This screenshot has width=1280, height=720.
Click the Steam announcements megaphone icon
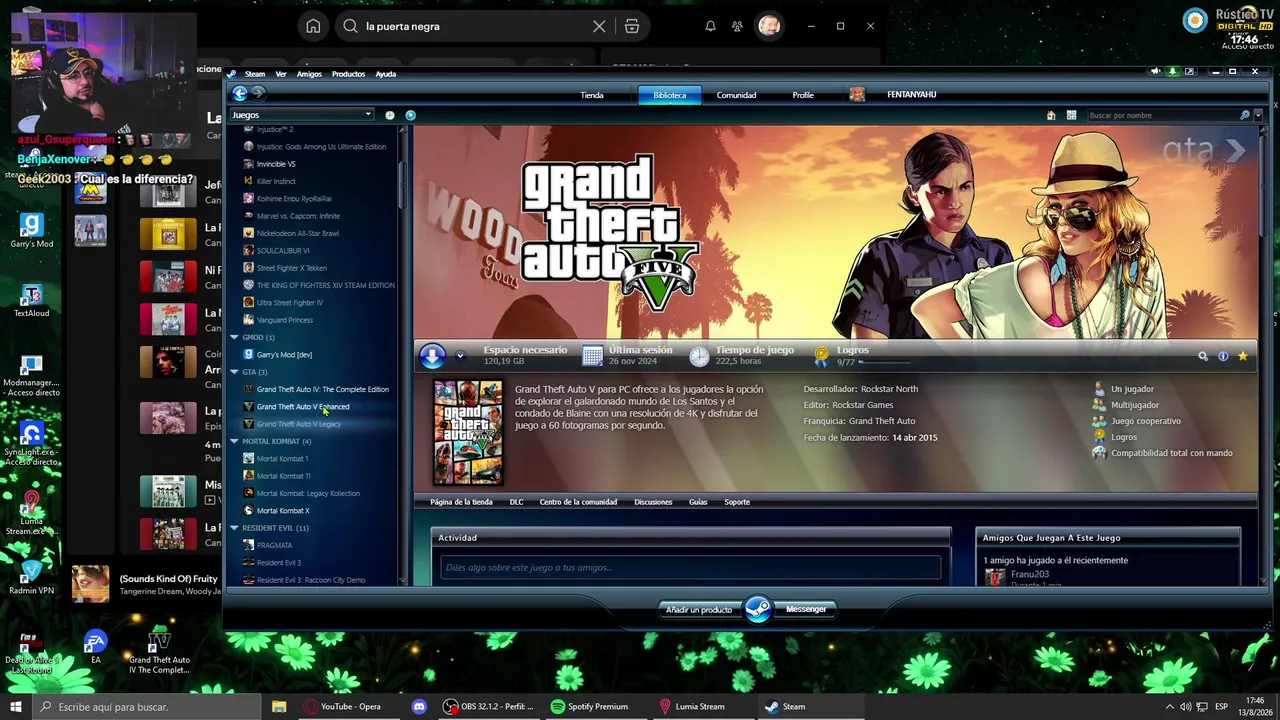1156,72
